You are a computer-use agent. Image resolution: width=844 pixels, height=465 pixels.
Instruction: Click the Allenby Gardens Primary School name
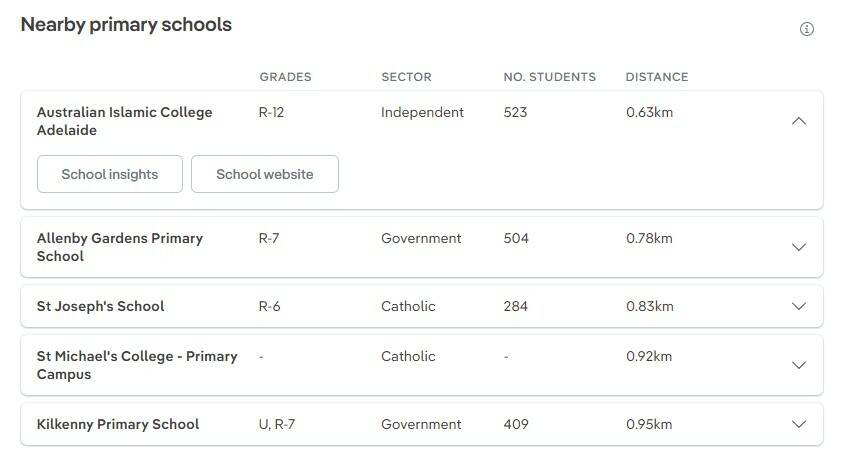[119, 247]
